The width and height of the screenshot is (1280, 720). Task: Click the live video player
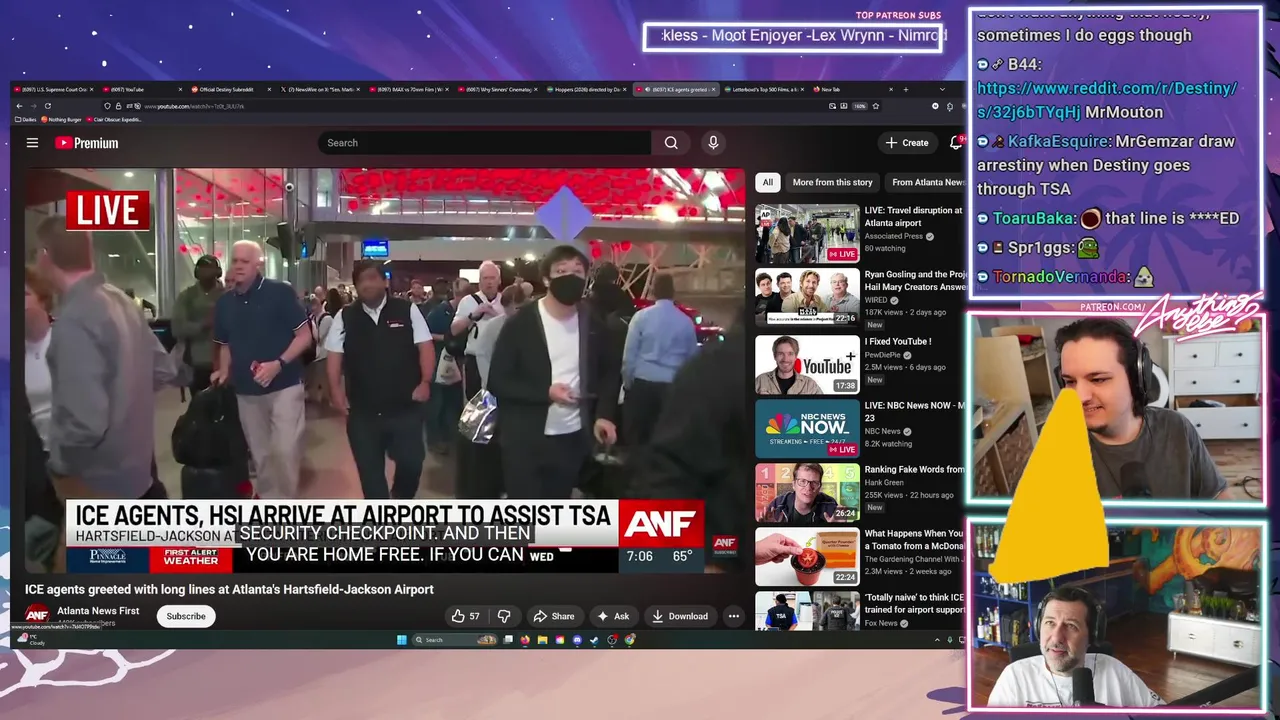(384, 370)
